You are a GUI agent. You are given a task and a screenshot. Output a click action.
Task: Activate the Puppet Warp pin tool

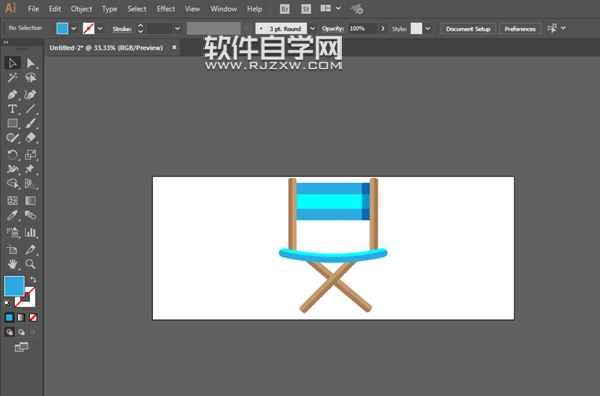[x=30, y=169]
